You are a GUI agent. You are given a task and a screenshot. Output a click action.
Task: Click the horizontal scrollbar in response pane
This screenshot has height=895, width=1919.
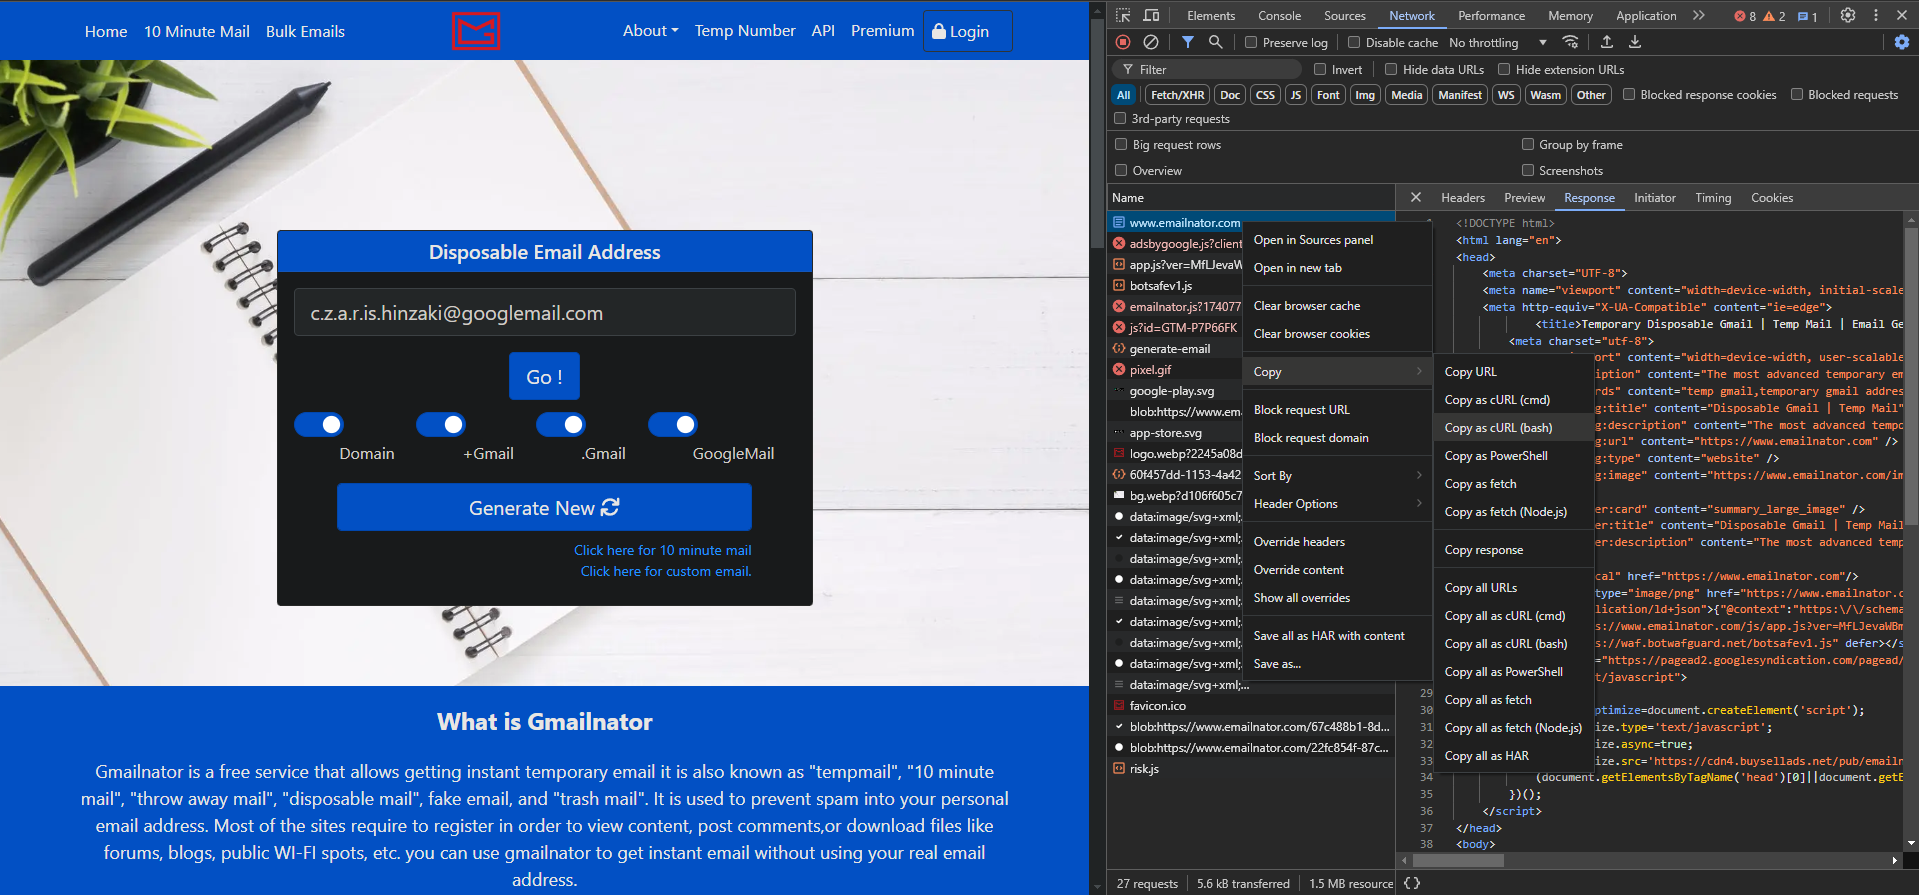click(1650, 860)
